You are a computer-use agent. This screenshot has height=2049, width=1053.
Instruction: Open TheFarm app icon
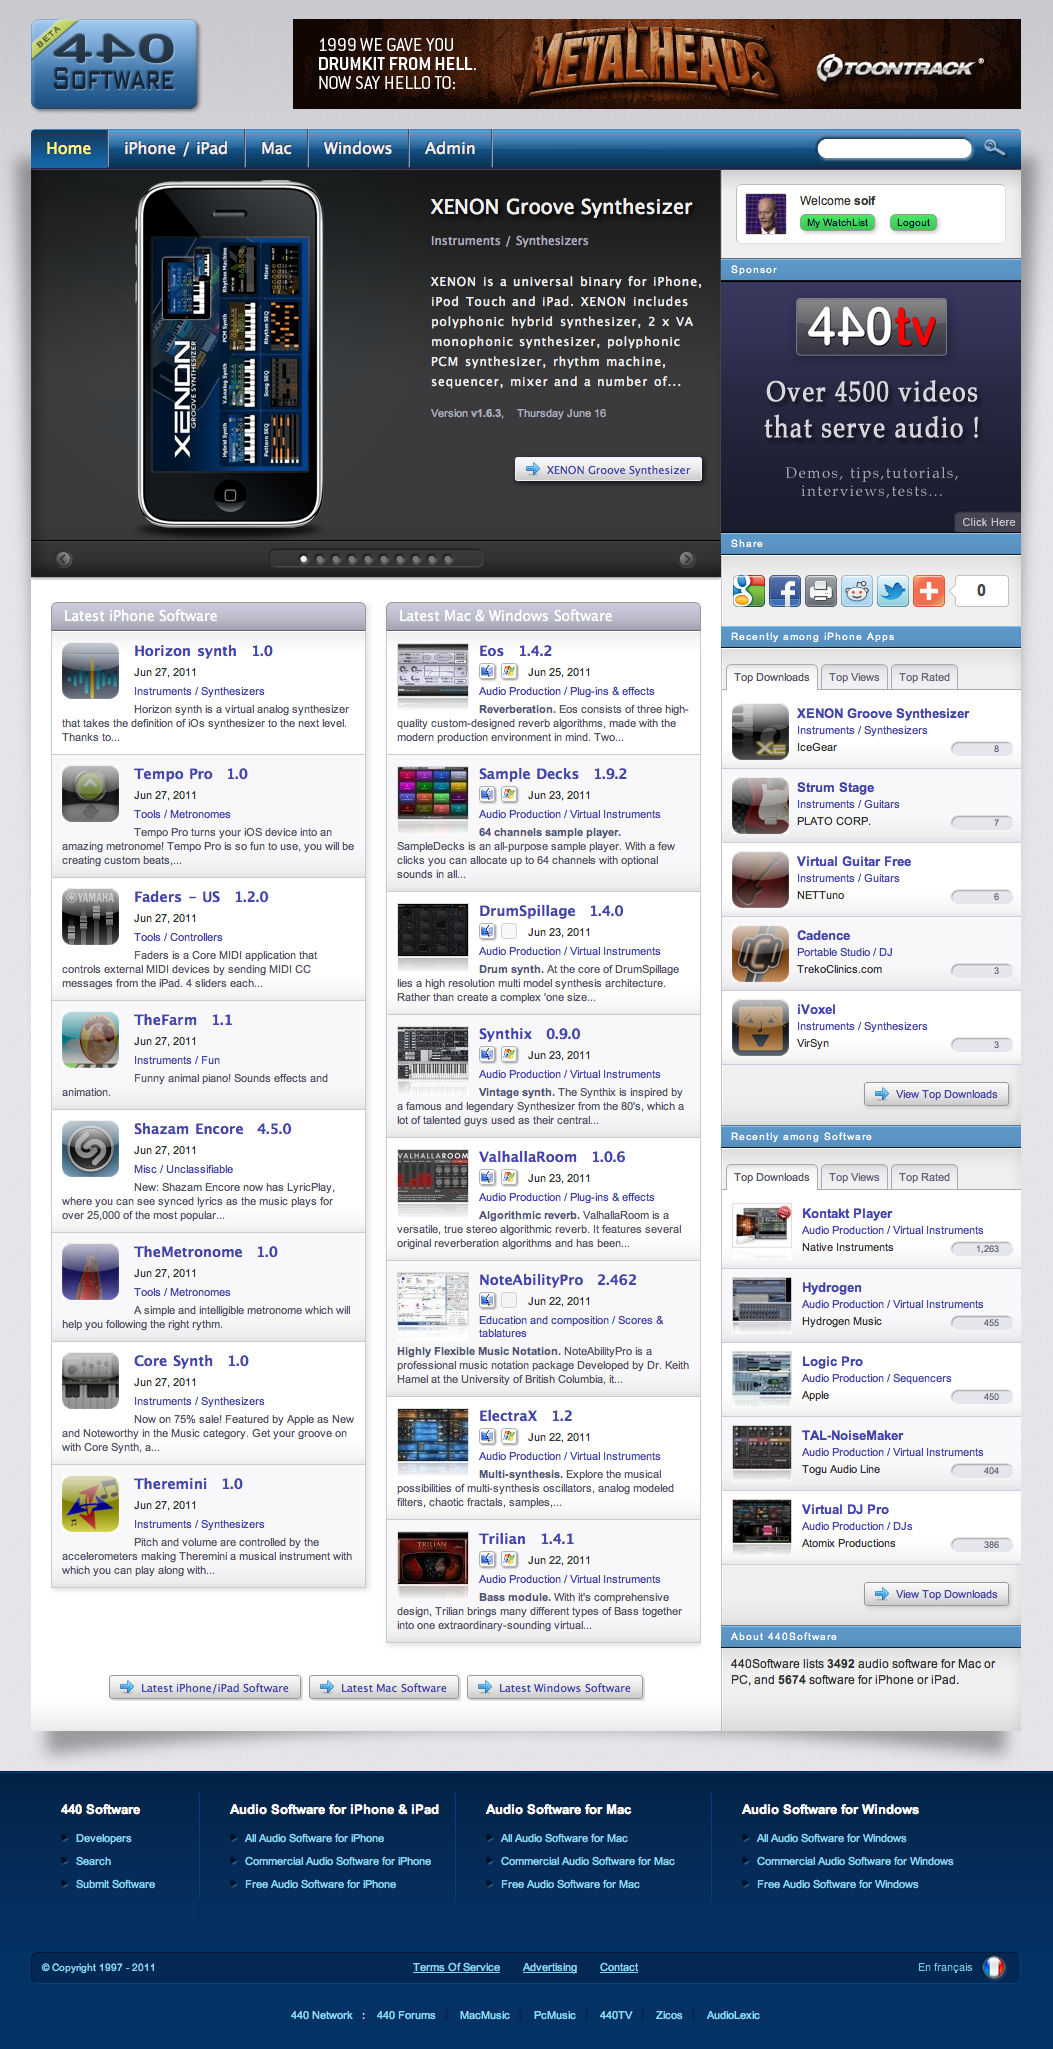pyautogui.click(x=91, y=1040)
